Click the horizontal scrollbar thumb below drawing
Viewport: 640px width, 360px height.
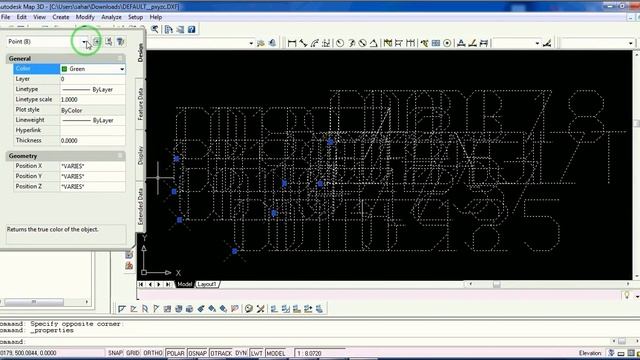coord(496,284)
